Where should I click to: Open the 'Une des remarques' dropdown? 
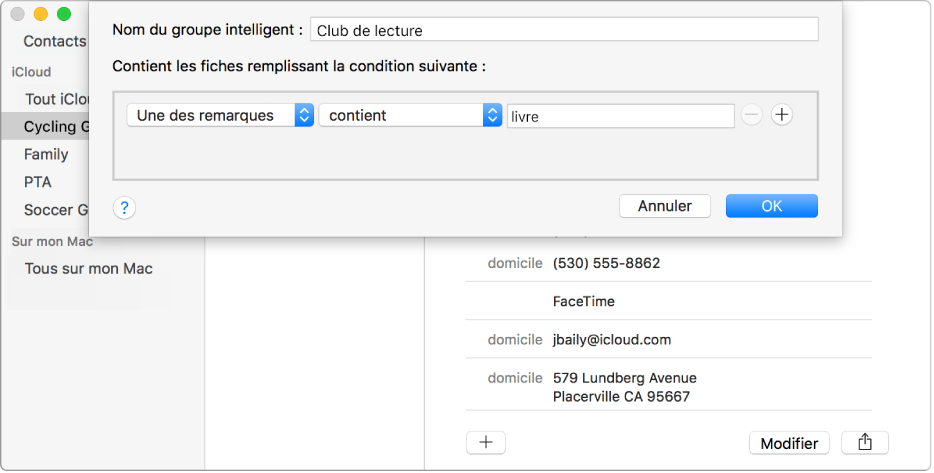(221, 115)
